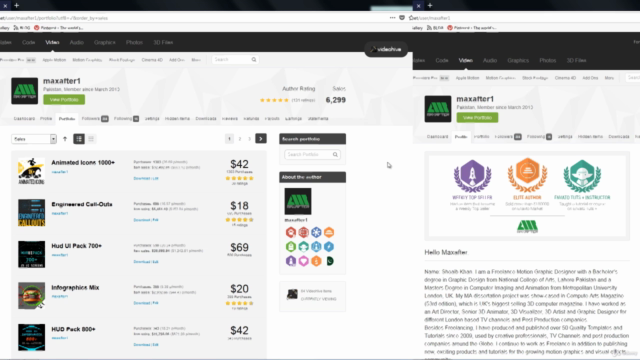Click the shield-shaped Pocket icon in address bar
The width and height of the screenshot is (640, 360).
tap(402, 18)
